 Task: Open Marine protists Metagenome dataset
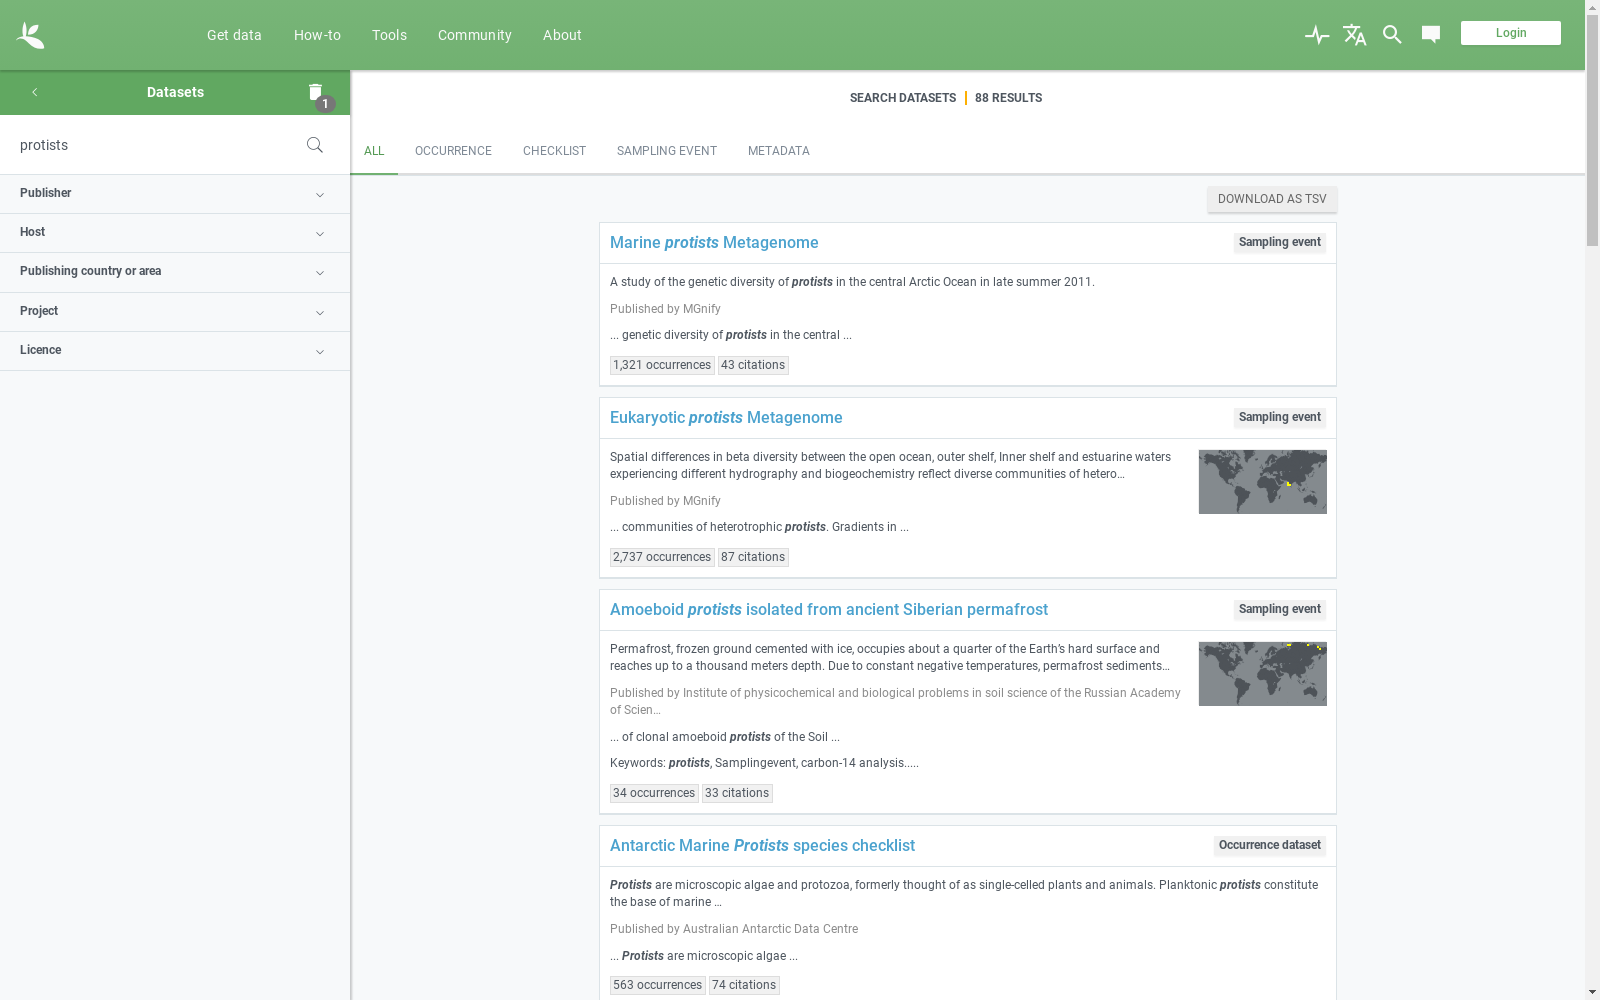click(x=714, y=243)
